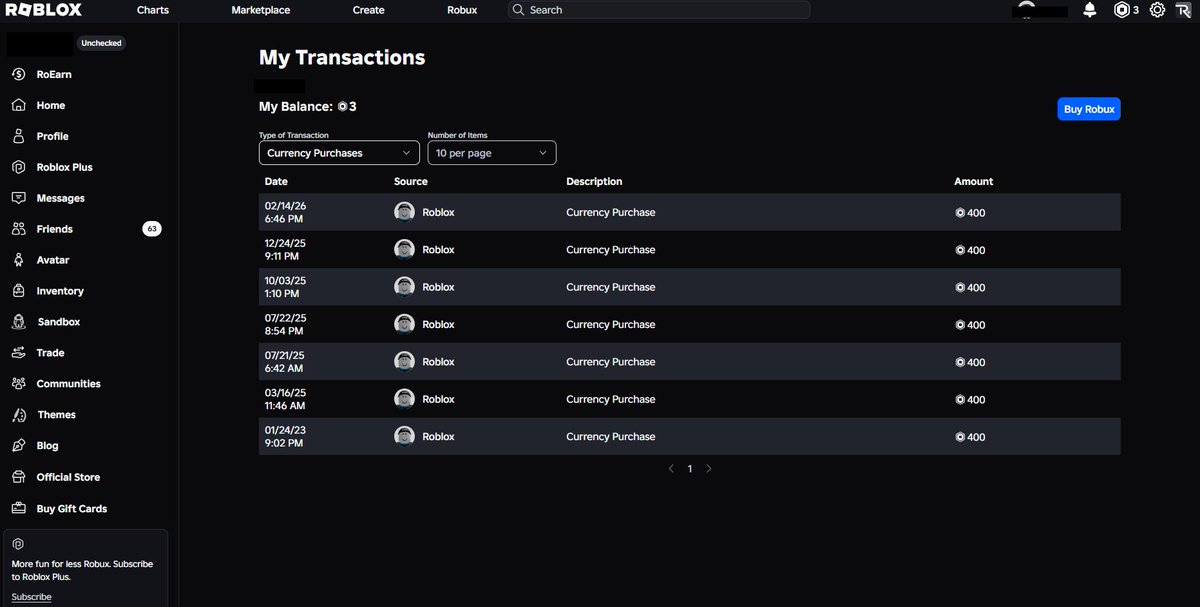Open the settings gear icon
This screenshot has width=1200, height=607.
pyautogui.click(x=1157, y=10)
